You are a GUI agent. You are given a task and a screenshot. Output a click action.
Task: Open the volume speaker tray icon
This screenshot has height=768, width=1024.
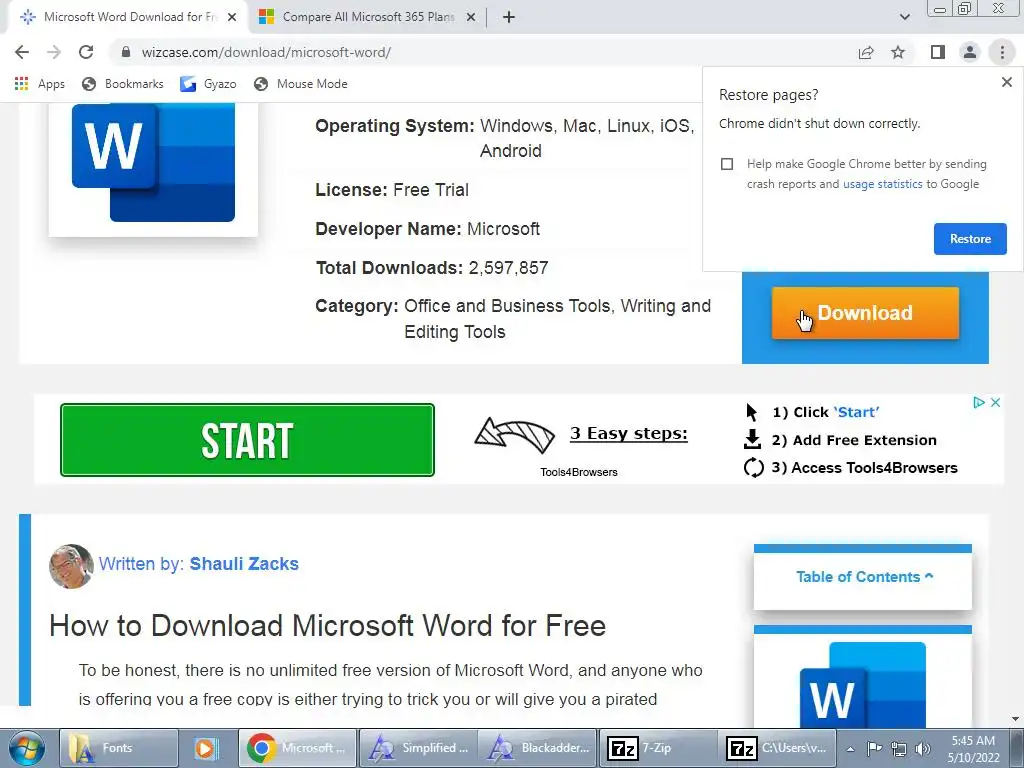tap(923, 749)
